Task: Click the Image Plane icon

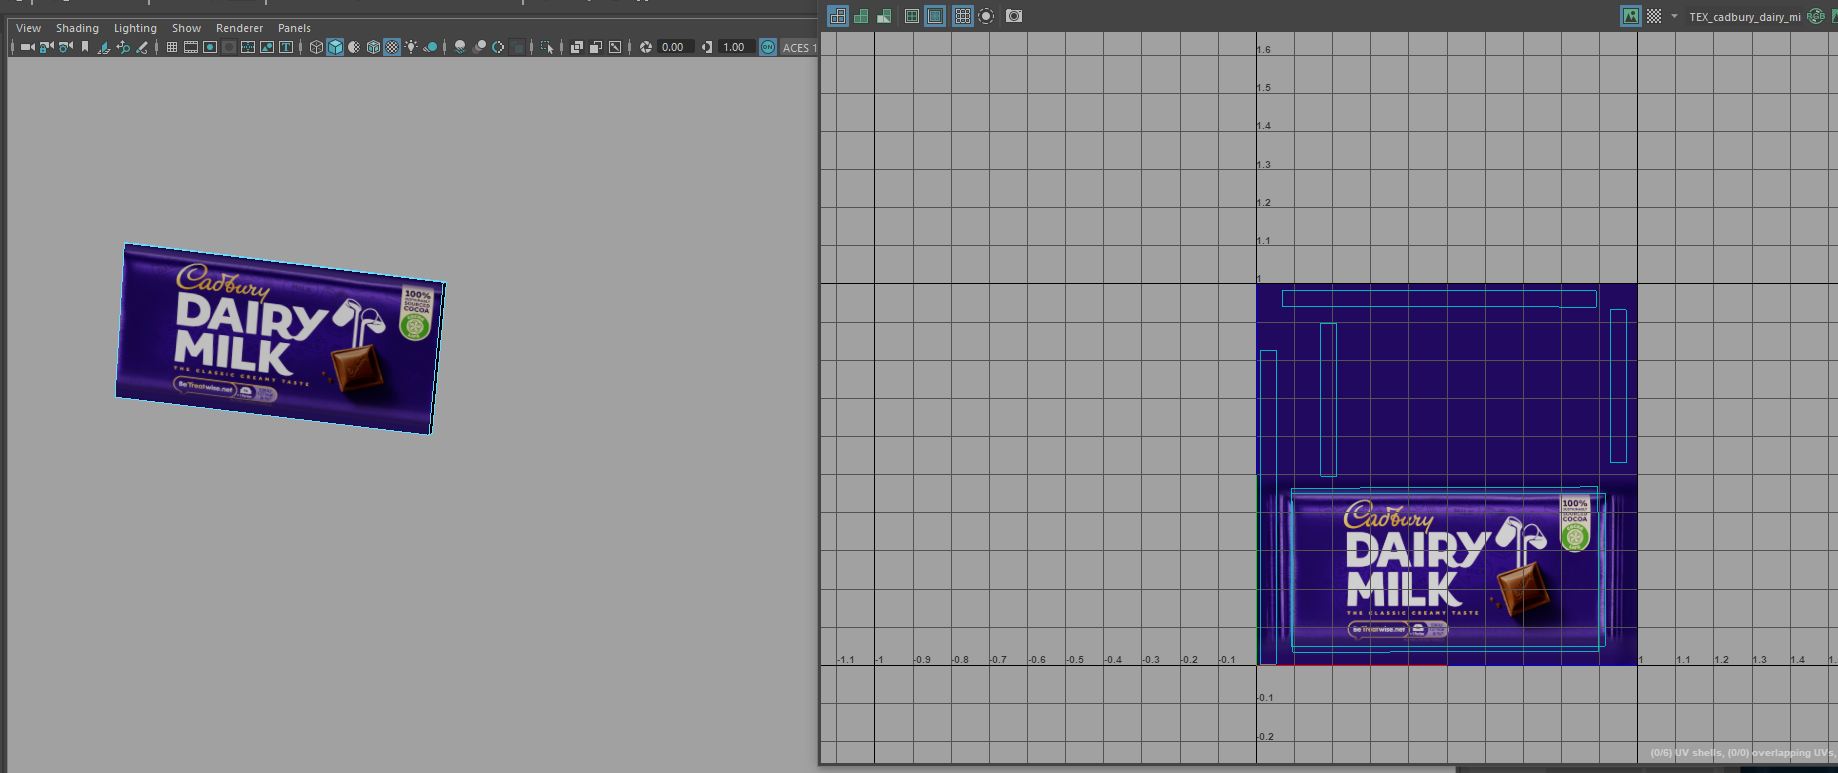Action: 104,47
